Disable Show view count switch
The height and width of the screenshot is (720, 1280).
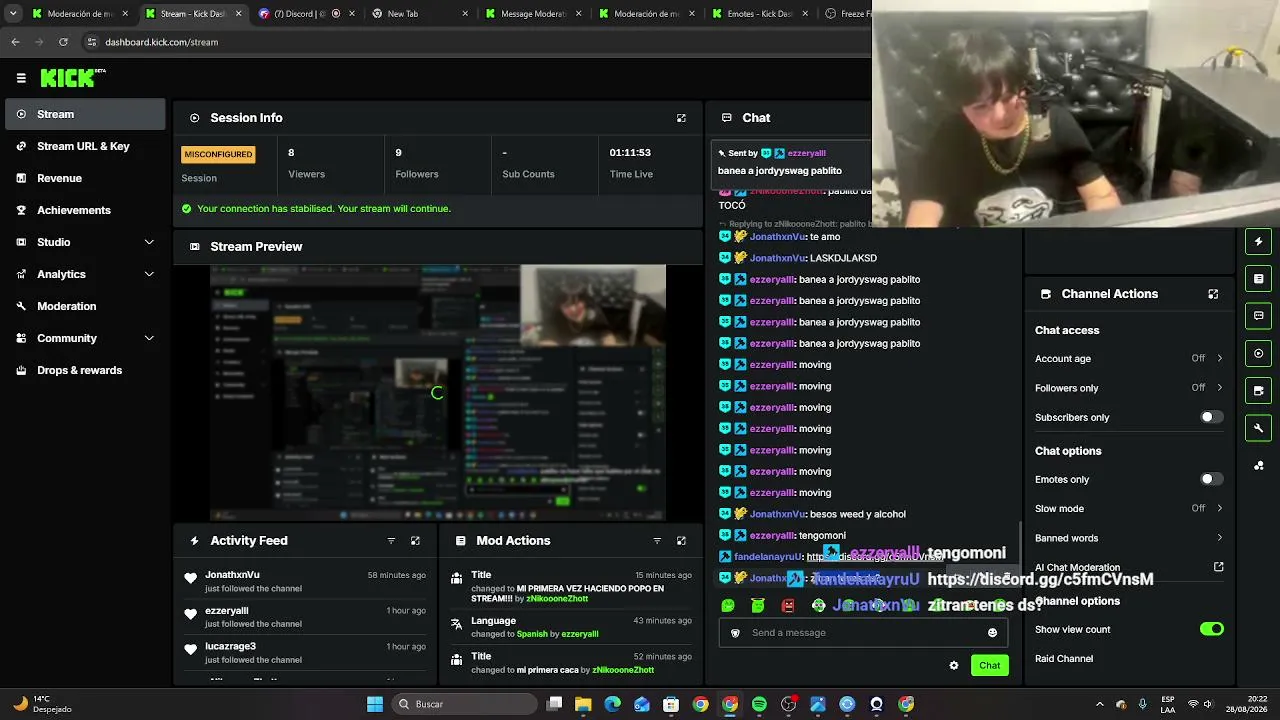(x=1211, y=629)
